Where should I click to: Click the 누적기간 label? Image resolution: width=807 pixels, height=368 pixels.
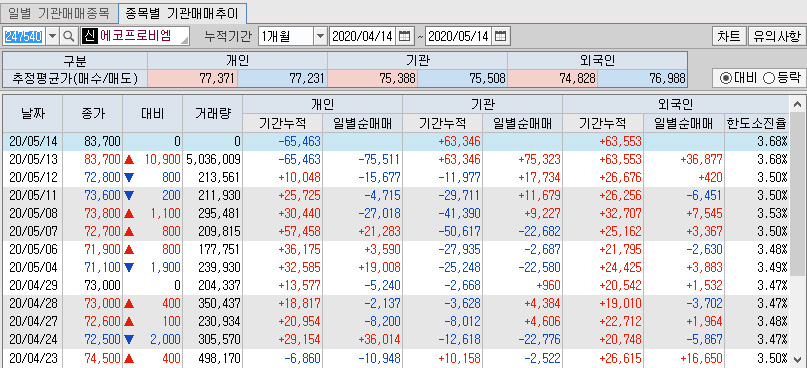pos(228,36)
